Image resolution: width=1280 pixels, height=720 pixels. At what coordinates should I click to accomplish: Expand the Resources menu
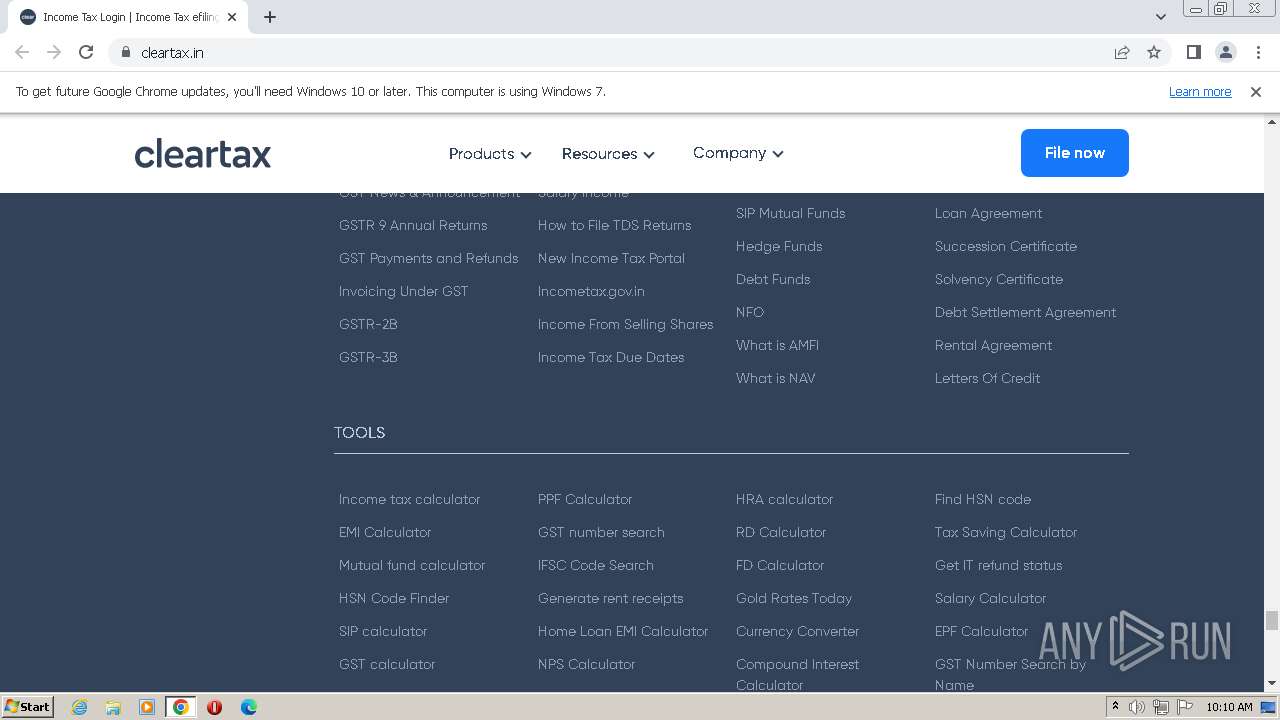(x=608, y=153)
